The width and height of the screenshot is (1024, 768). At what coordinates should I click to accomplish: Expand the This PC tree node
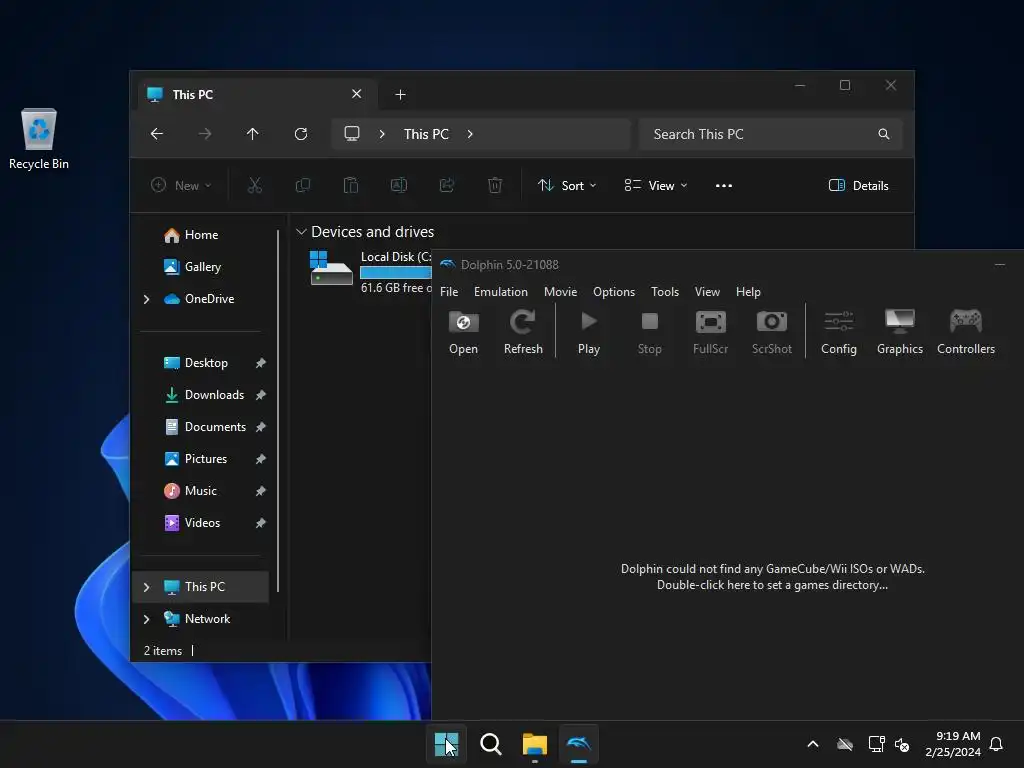146,587
